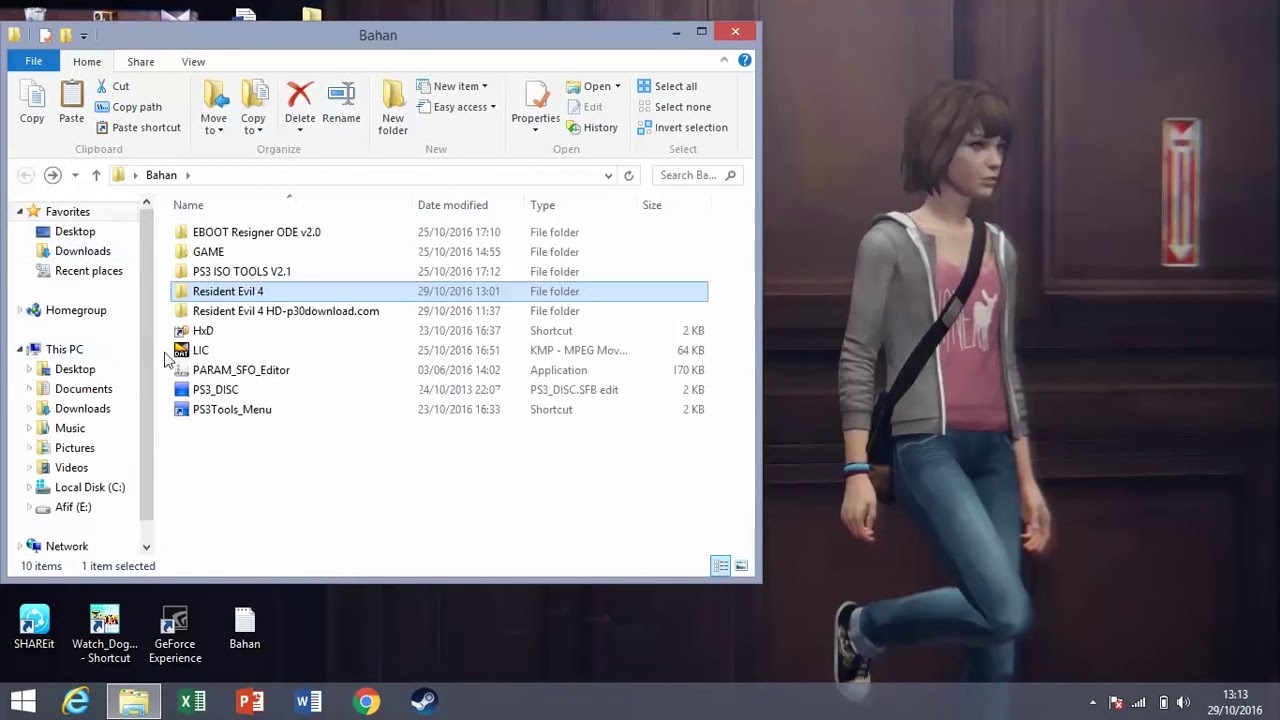Expand the Local Disk (C:) node

coord(29,487)
